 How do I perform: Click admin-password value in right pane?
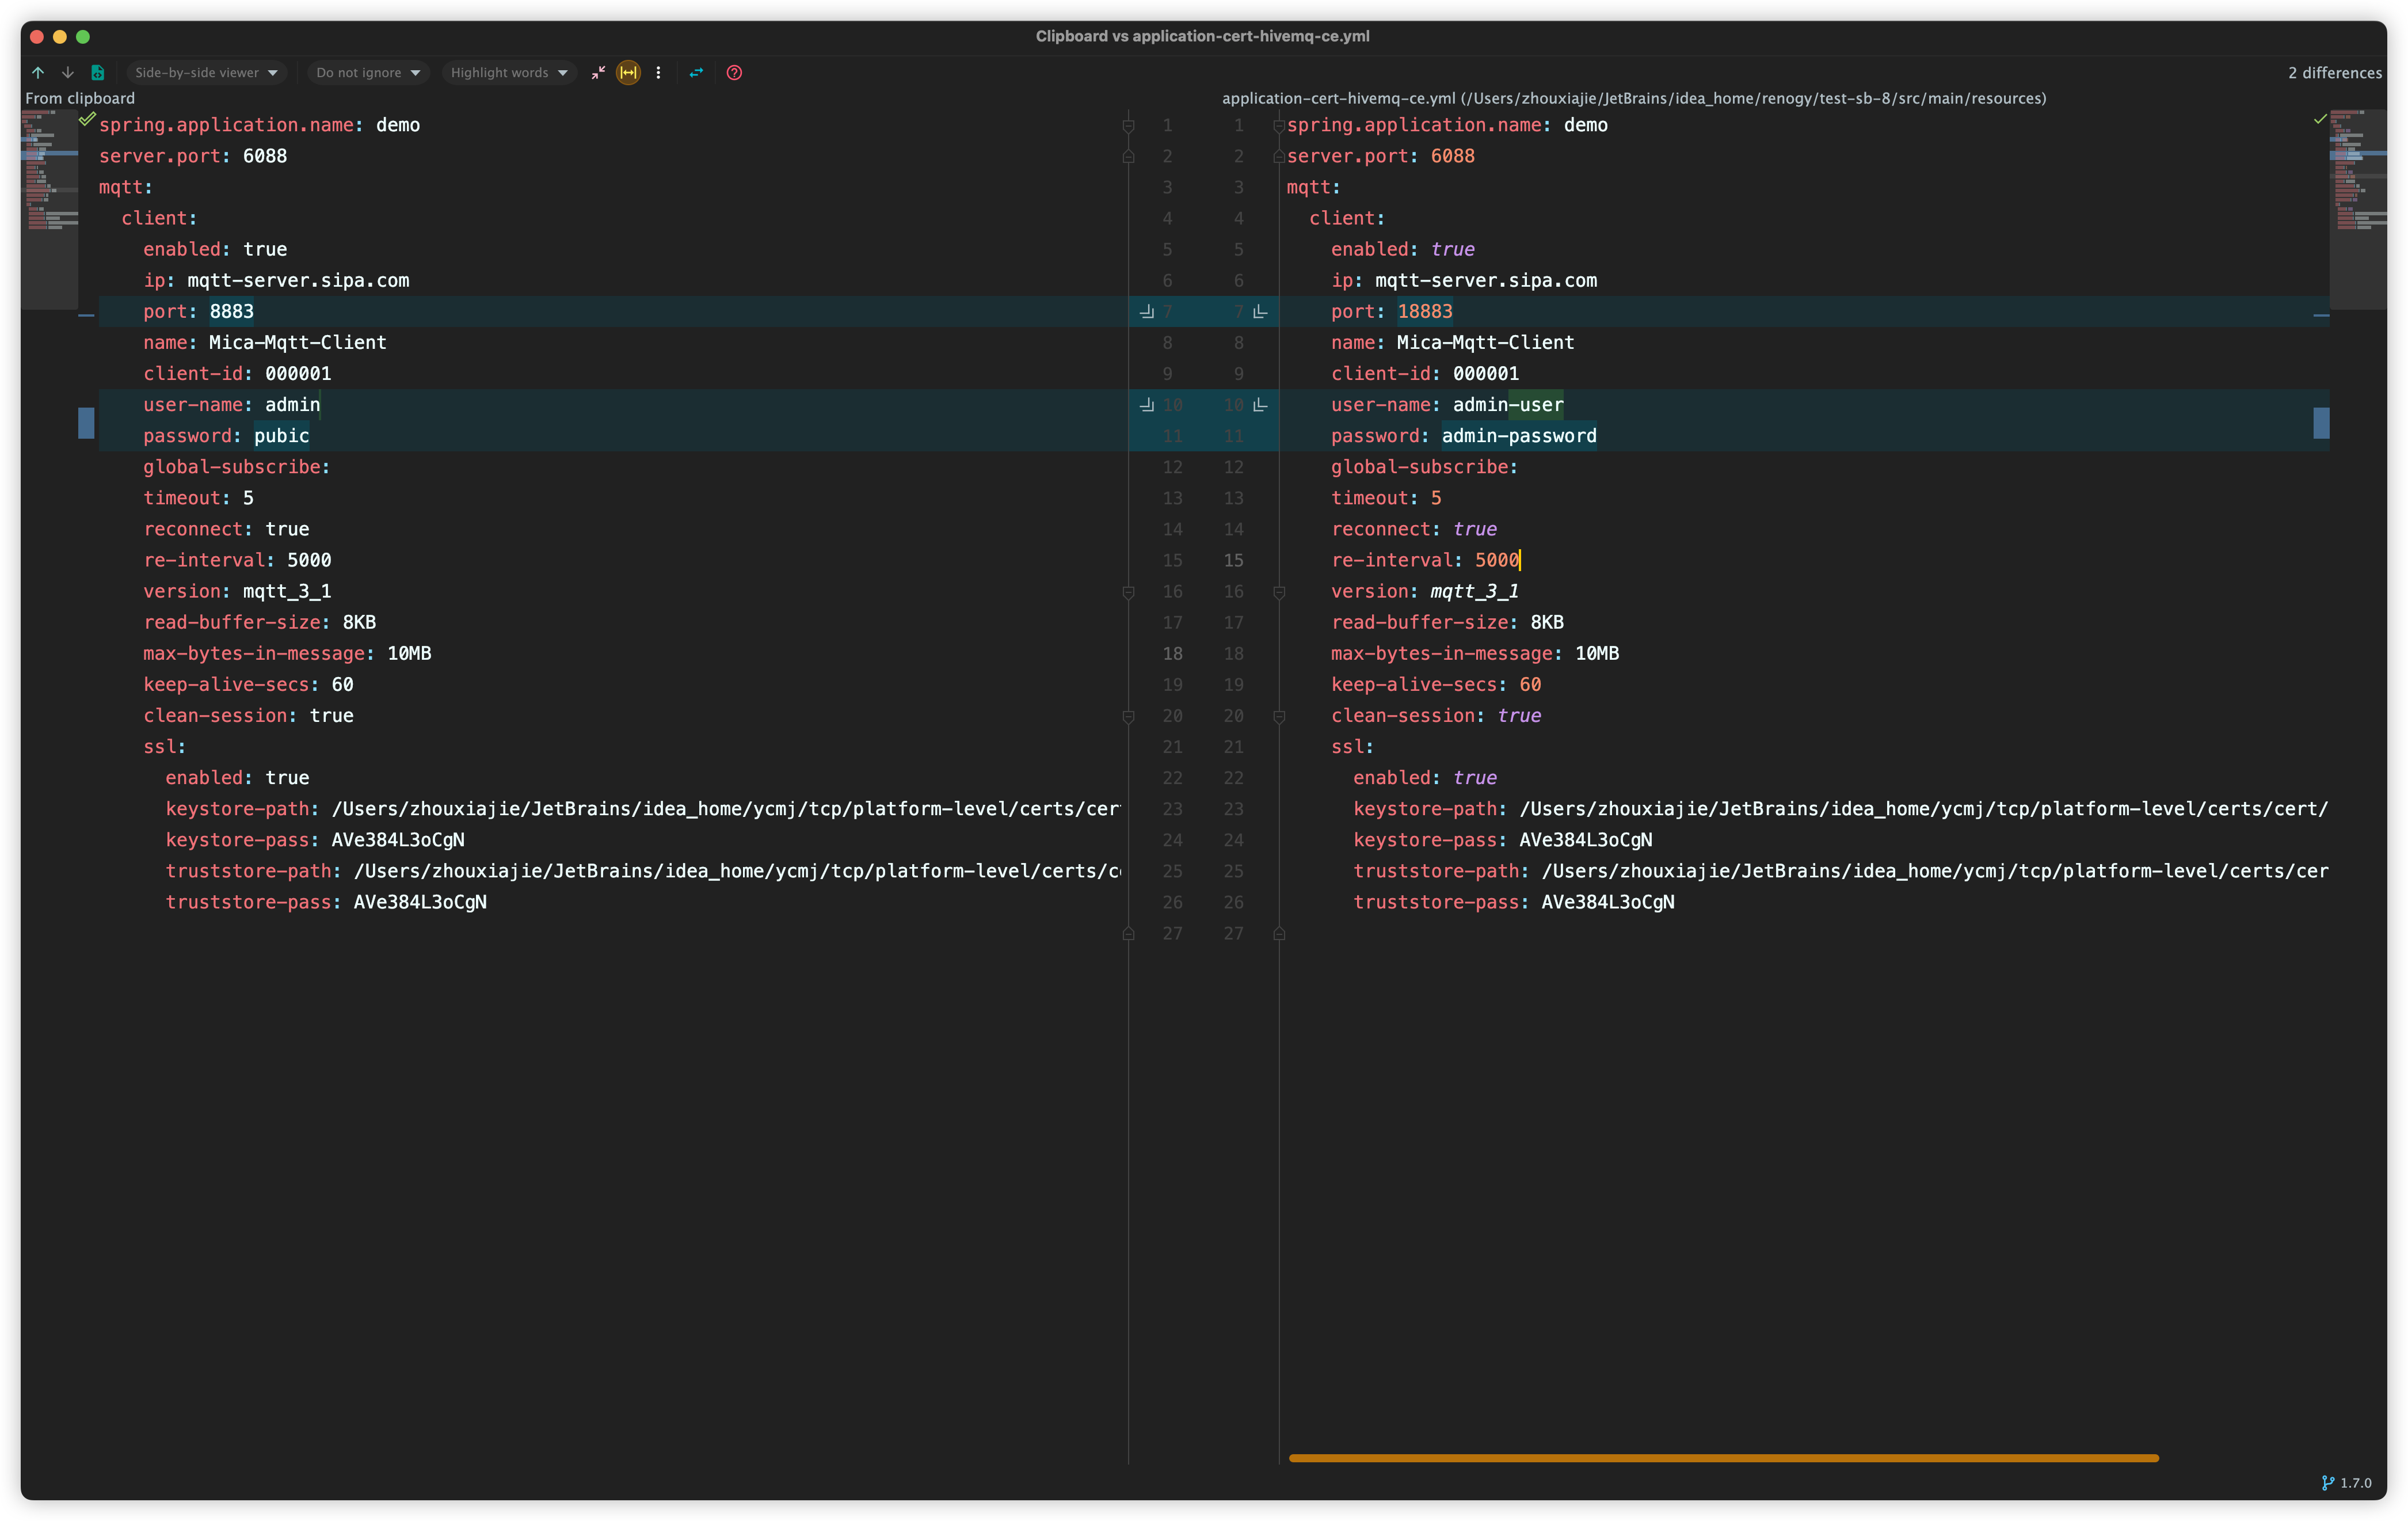1518,436
